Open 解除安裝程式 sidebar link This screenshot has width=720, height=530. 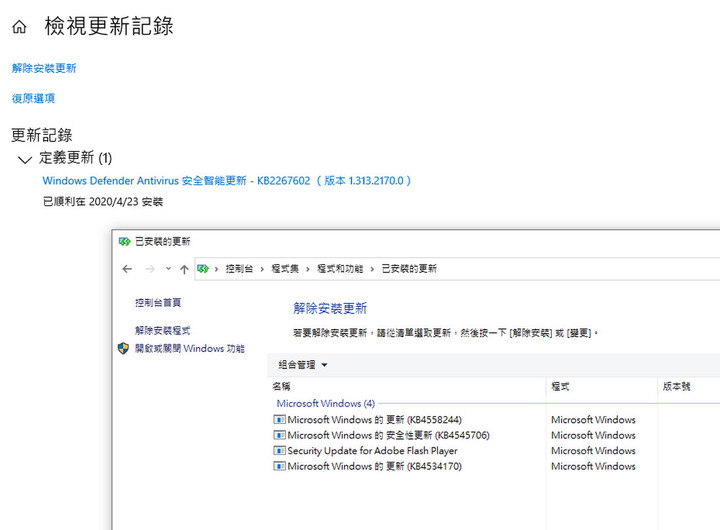163,331
